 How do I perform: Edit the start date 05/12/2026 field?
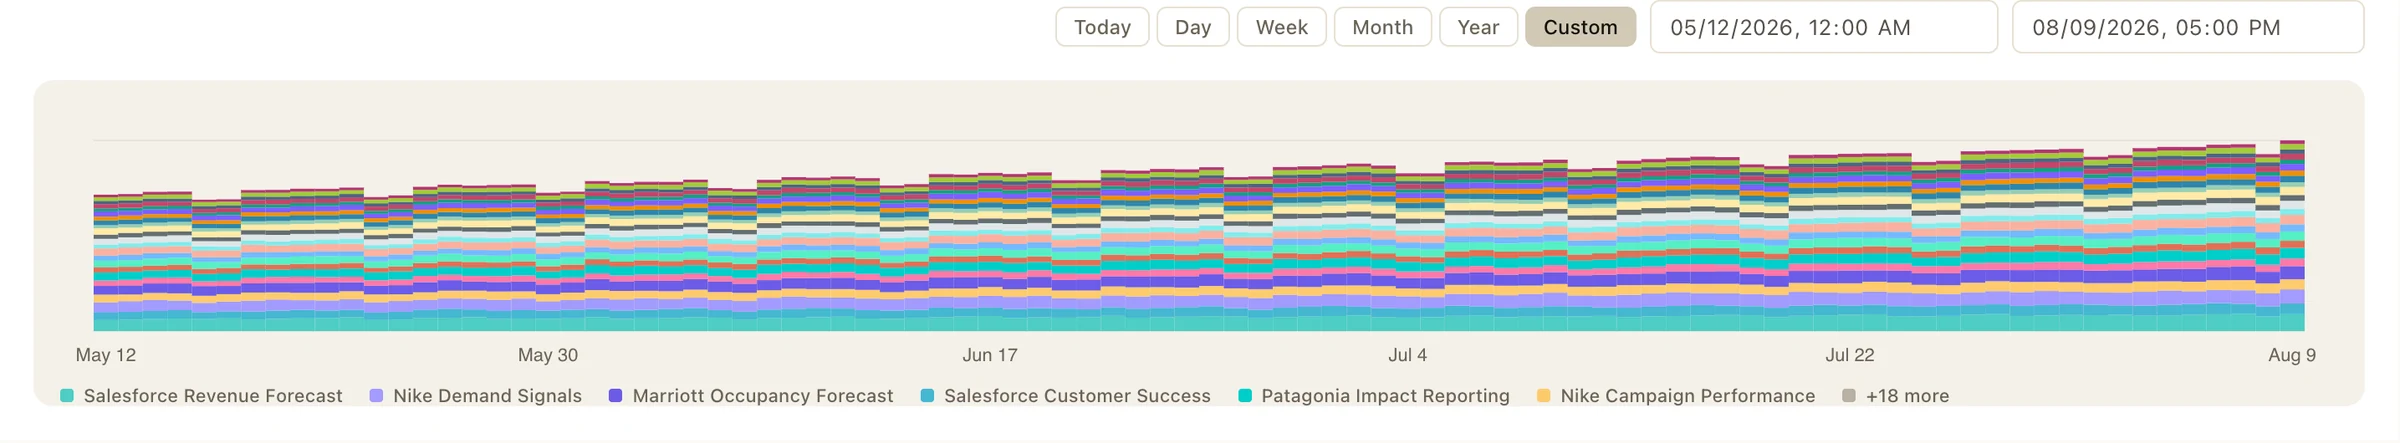[x=1823, y=27]
